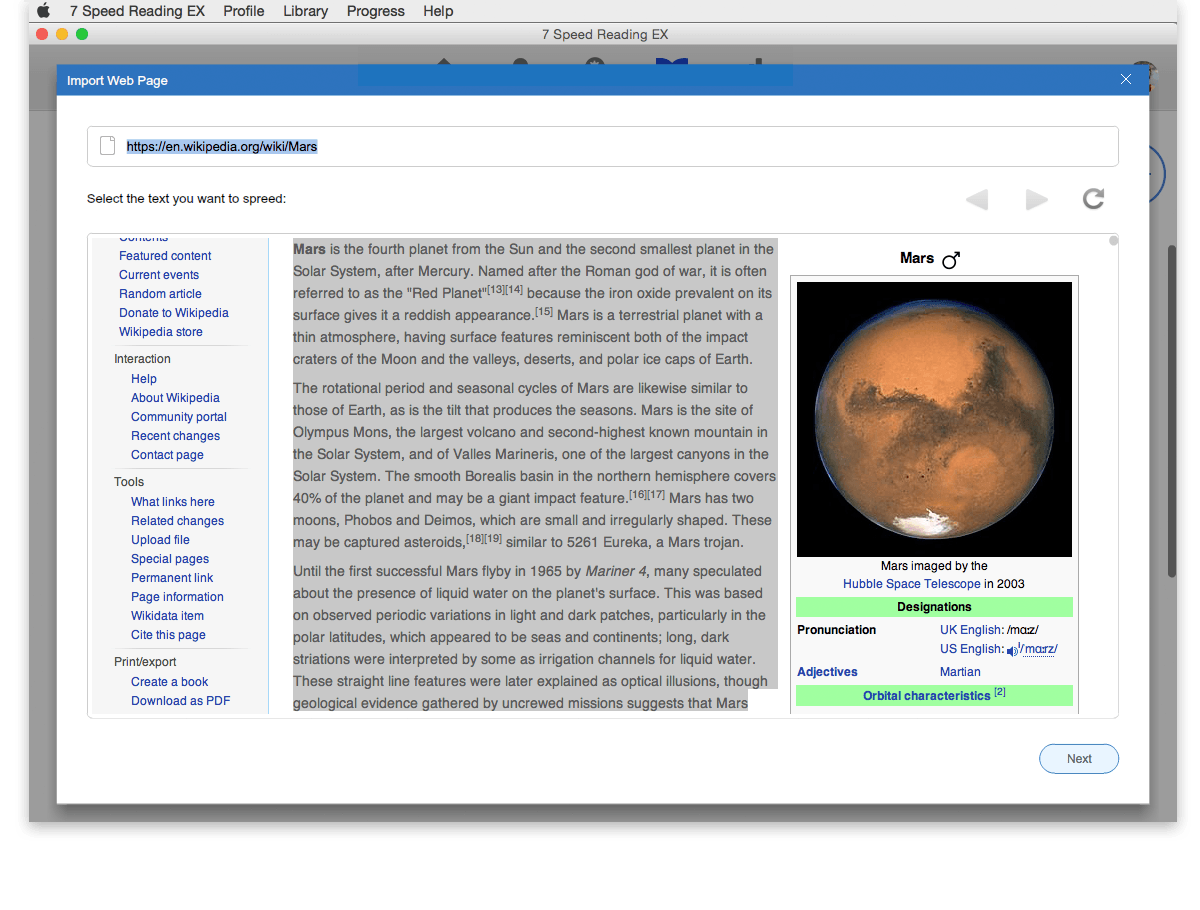Screen dimensions: 1200x910
Task: Open the Hubble Space Telescope link
Action: [911, 584]
